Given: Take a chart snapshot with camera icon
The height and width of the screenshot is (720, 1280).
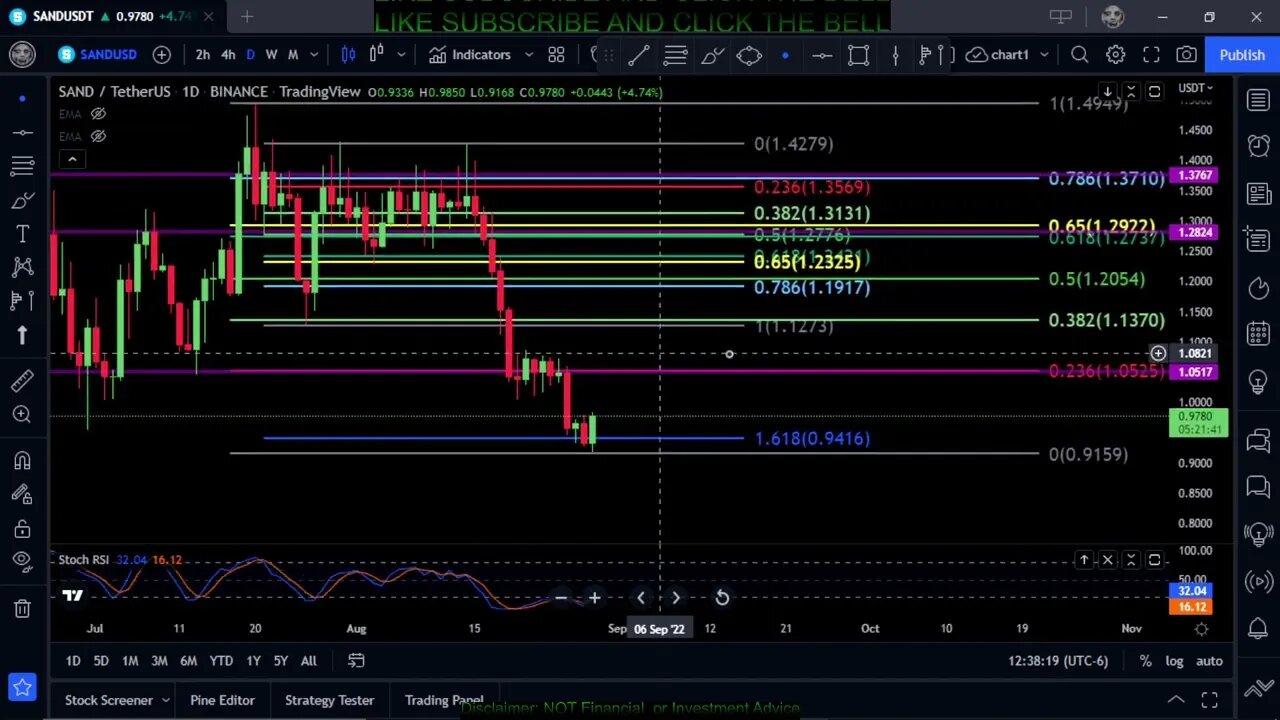Looking at the screenshot, I should pos(1186,55).
